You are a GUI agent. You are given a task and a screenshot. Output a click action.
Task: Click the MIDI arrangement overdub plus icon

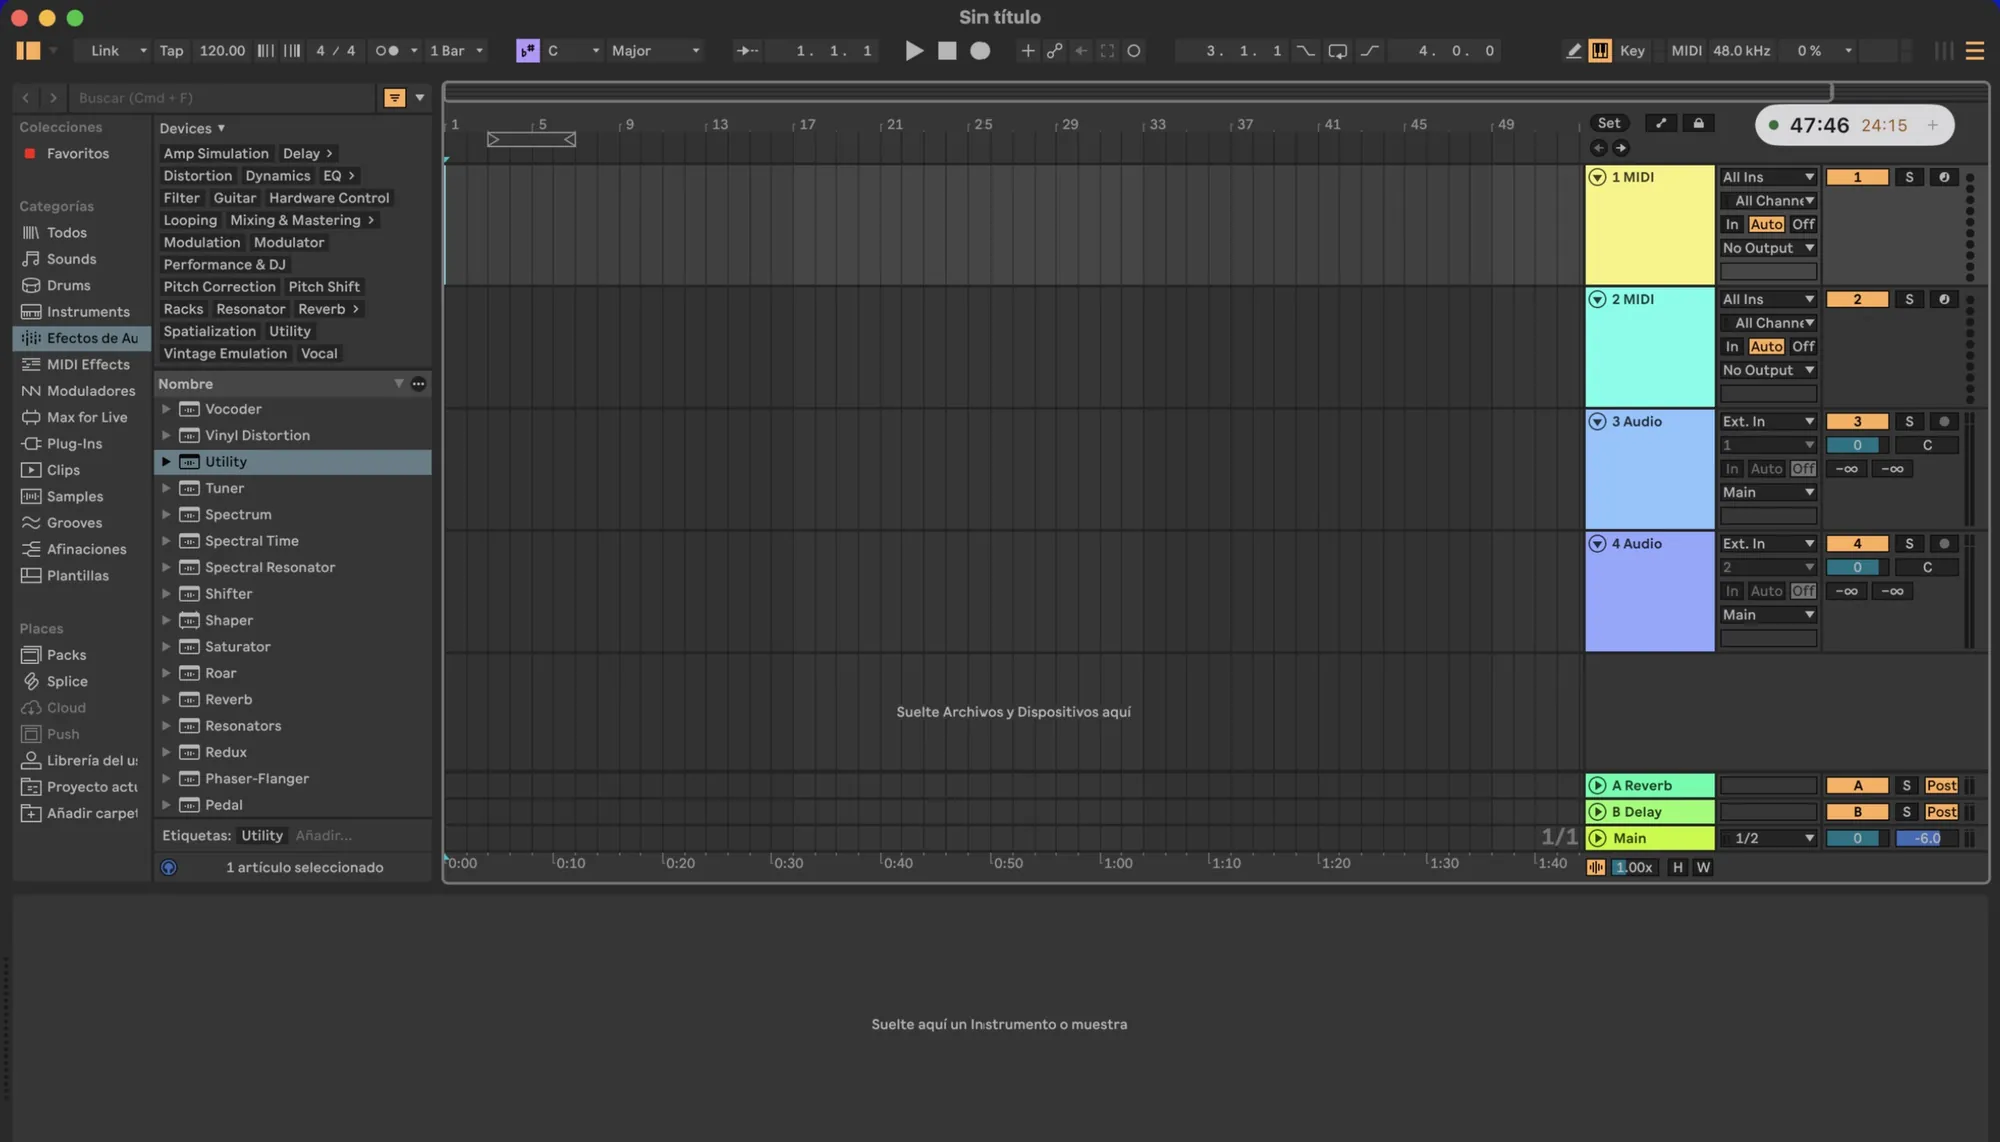click(x=1027, y=51)
